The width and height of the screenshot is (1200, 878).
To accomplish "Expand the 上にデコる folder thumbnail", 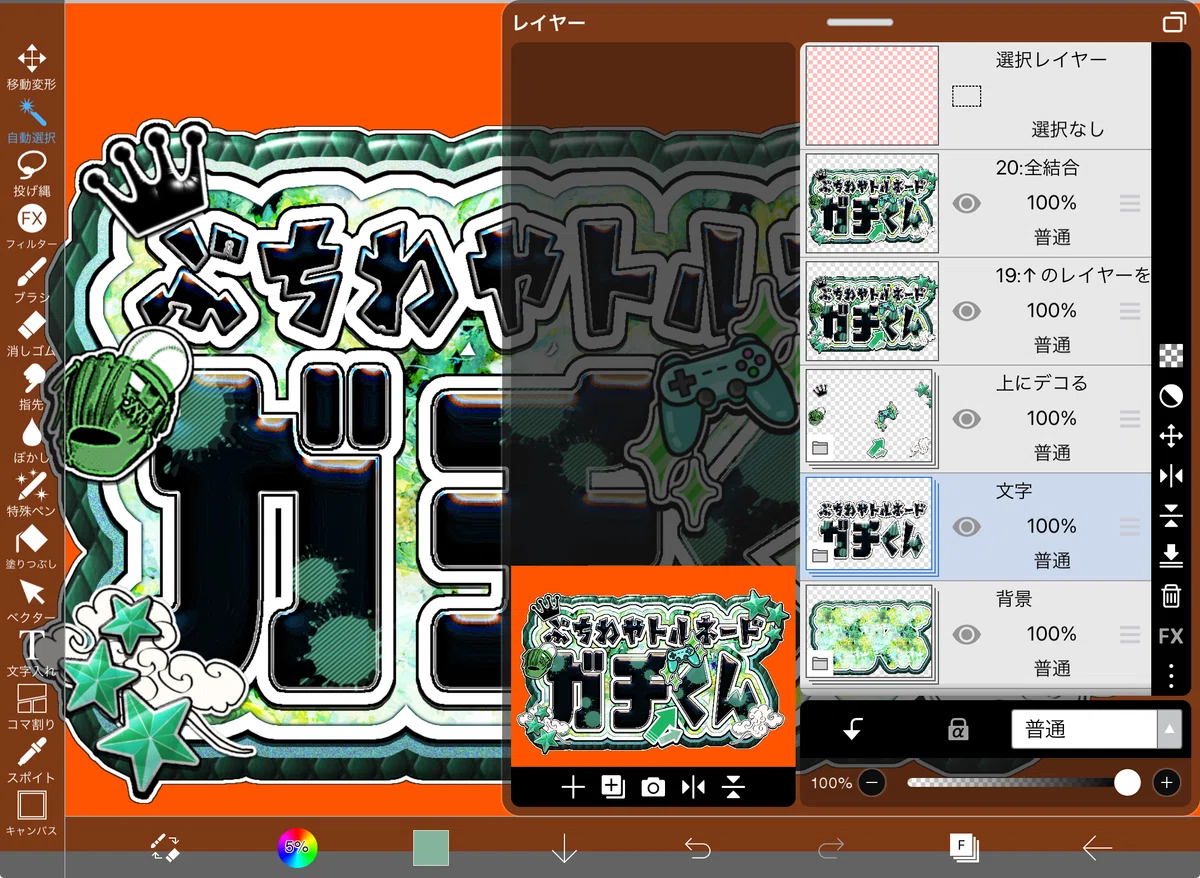I will pyautogui.click(x=870, y=417).
